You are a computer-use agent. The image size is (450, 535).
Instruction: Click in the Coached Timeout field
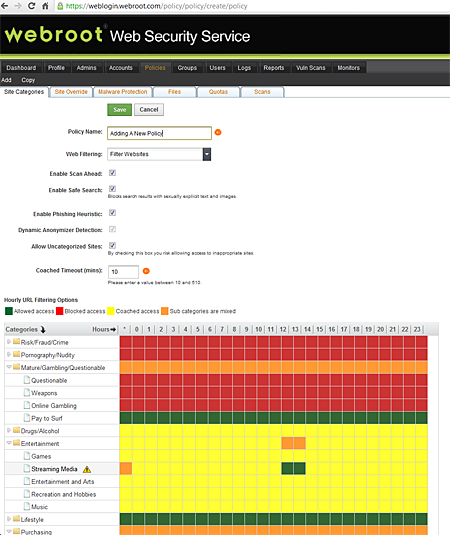point(123,272)
